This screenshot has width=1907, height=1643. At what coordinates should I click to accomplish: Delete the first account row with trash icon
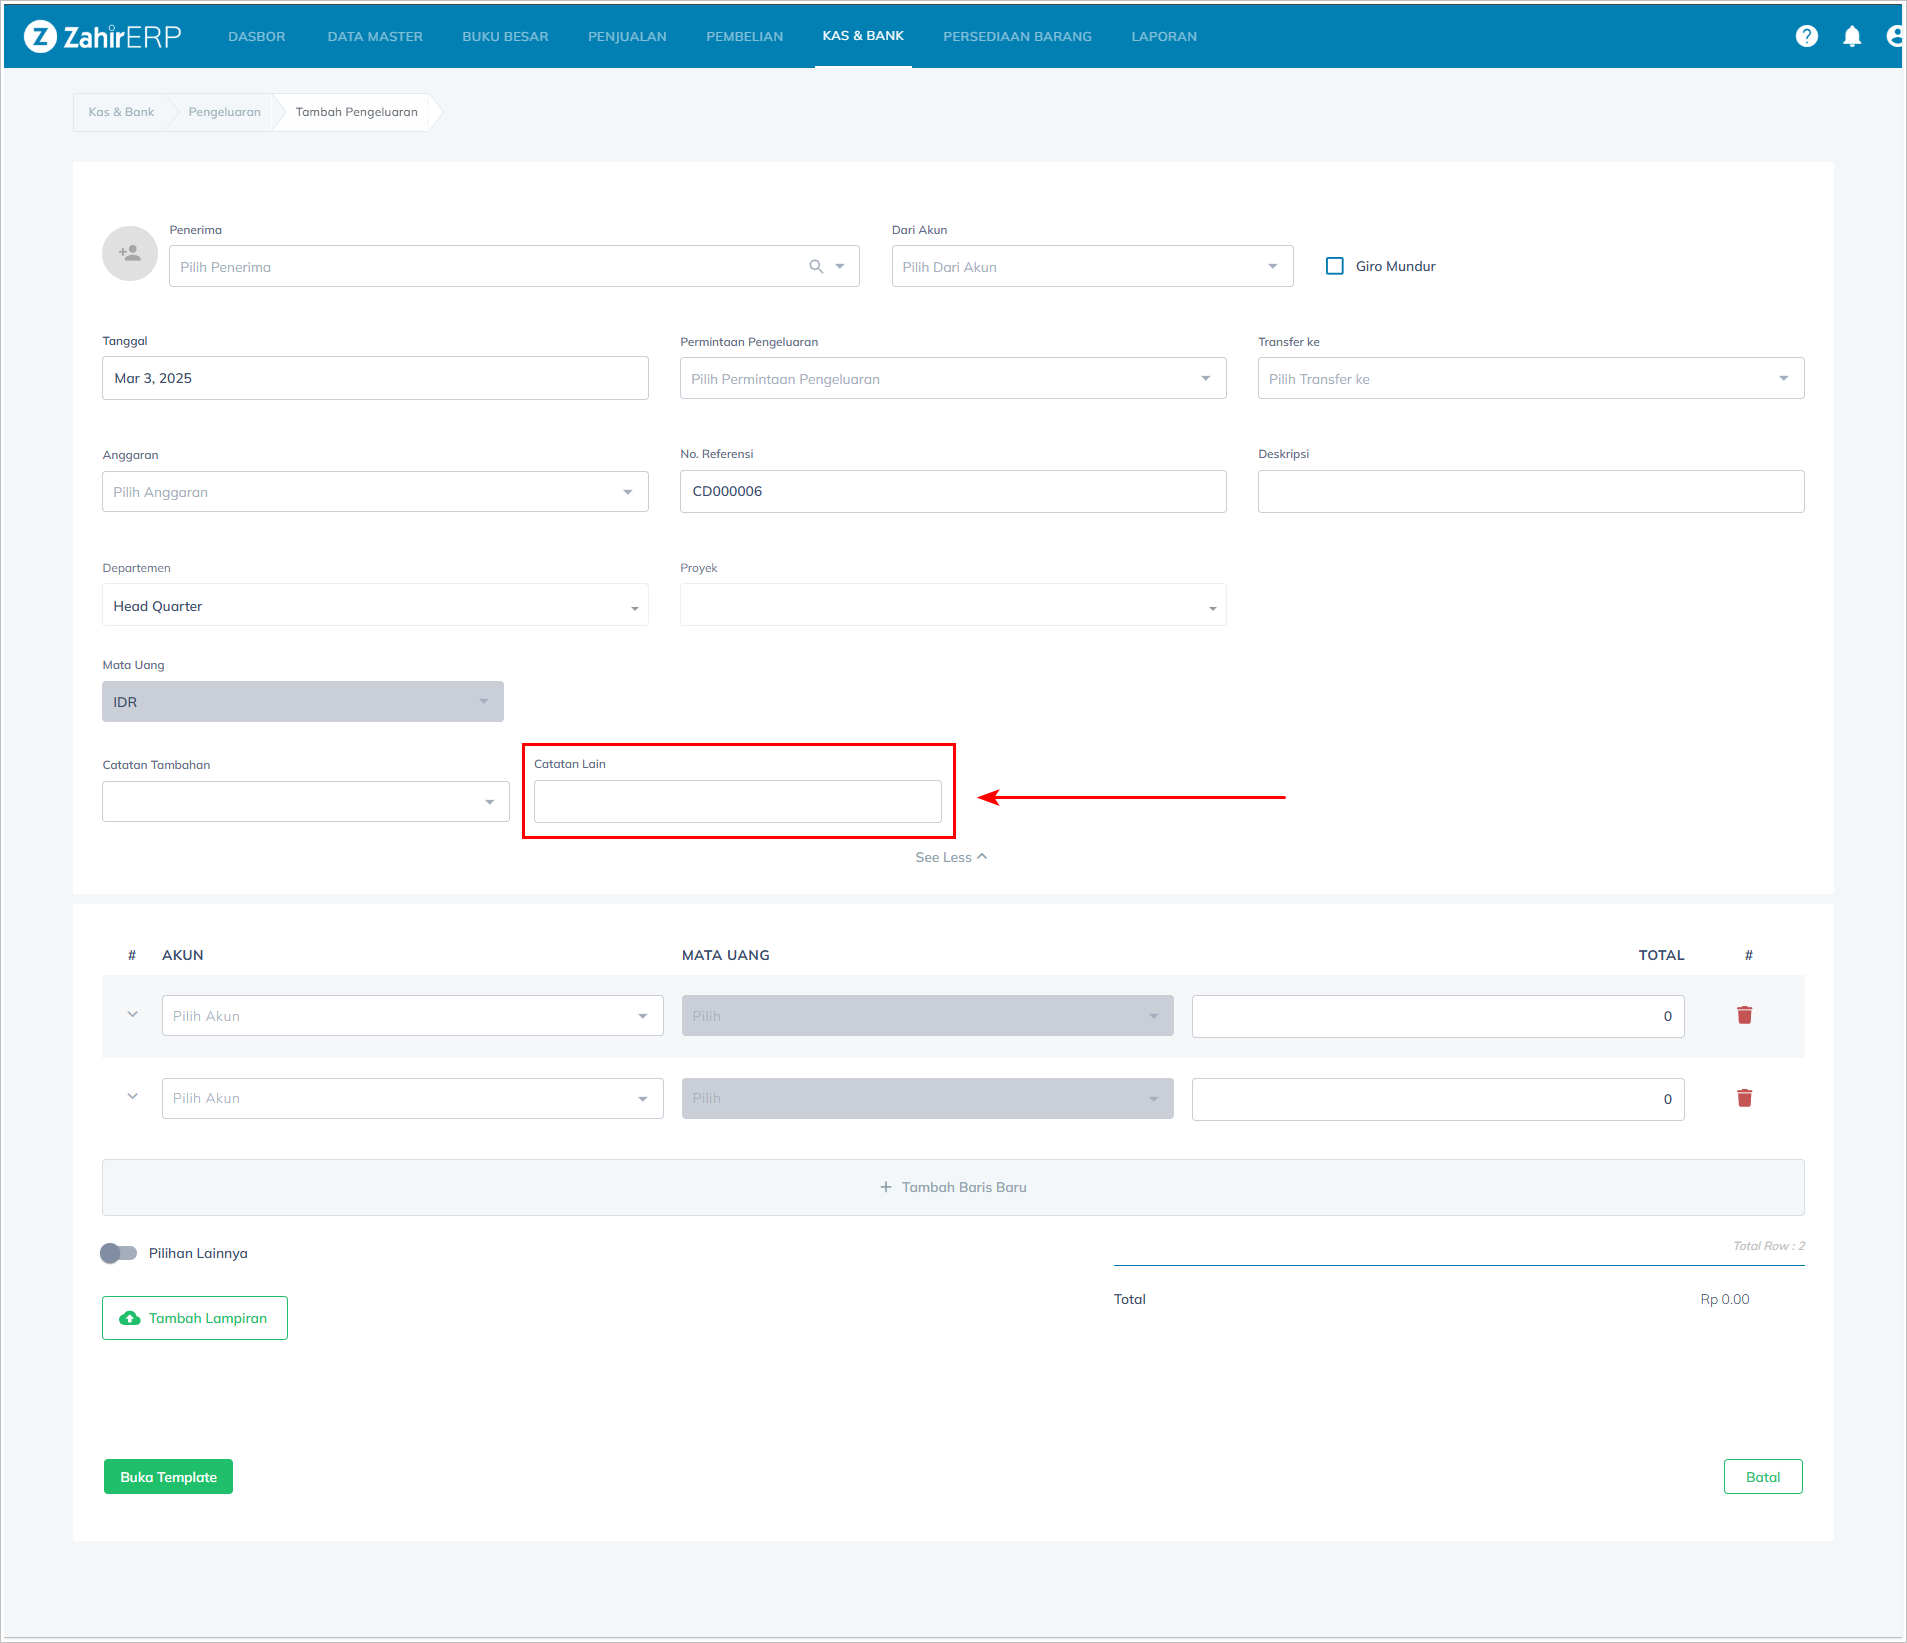coord(1744,1015)
